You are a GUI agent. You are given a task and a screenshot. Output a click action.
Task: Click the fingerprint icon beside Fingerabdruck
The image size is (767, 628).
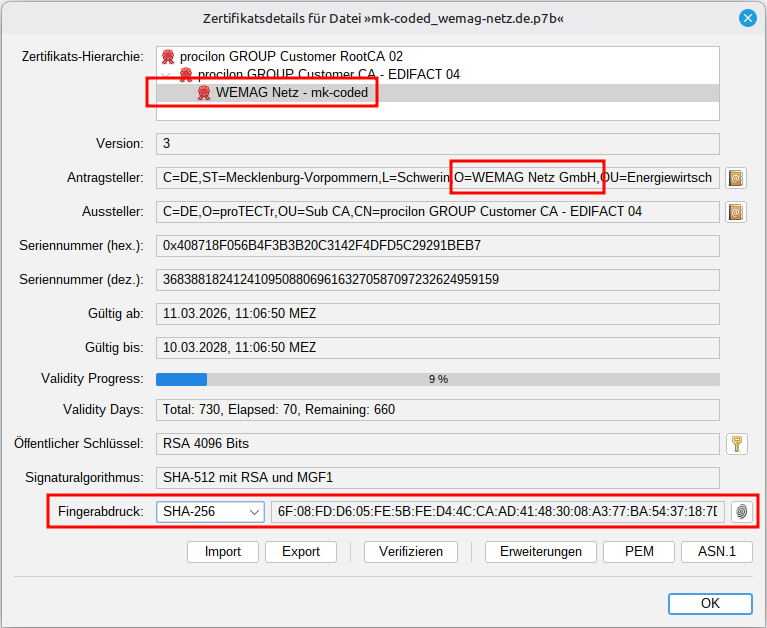click(x=742, y=512)
